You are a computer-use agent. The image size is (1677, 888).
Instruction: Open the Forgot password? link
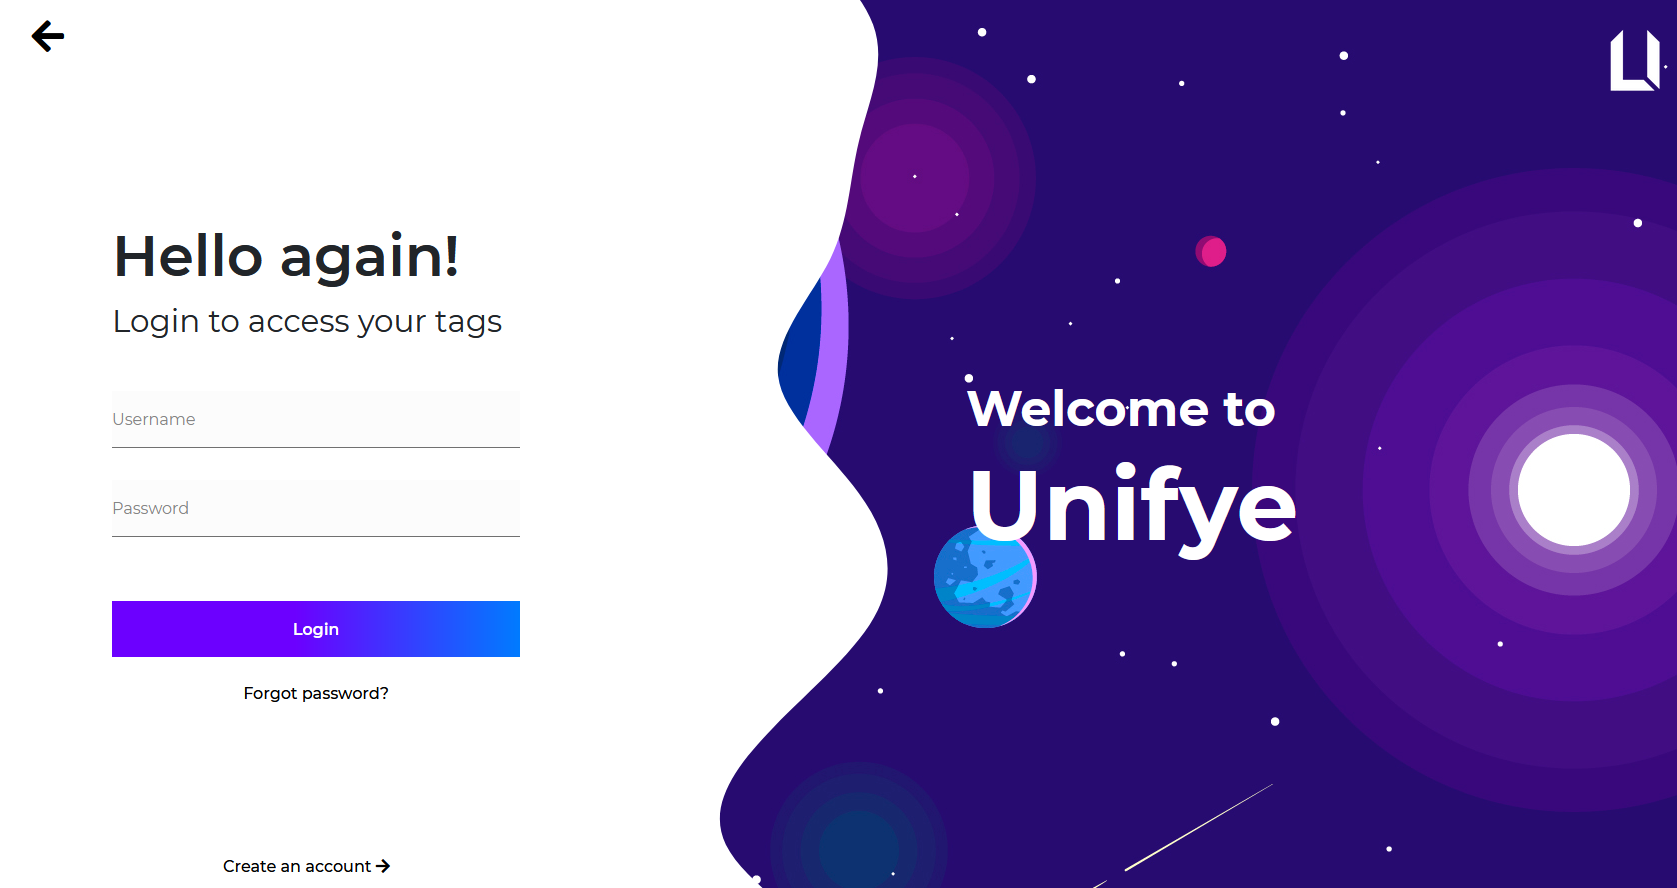[x=316, y=693]
